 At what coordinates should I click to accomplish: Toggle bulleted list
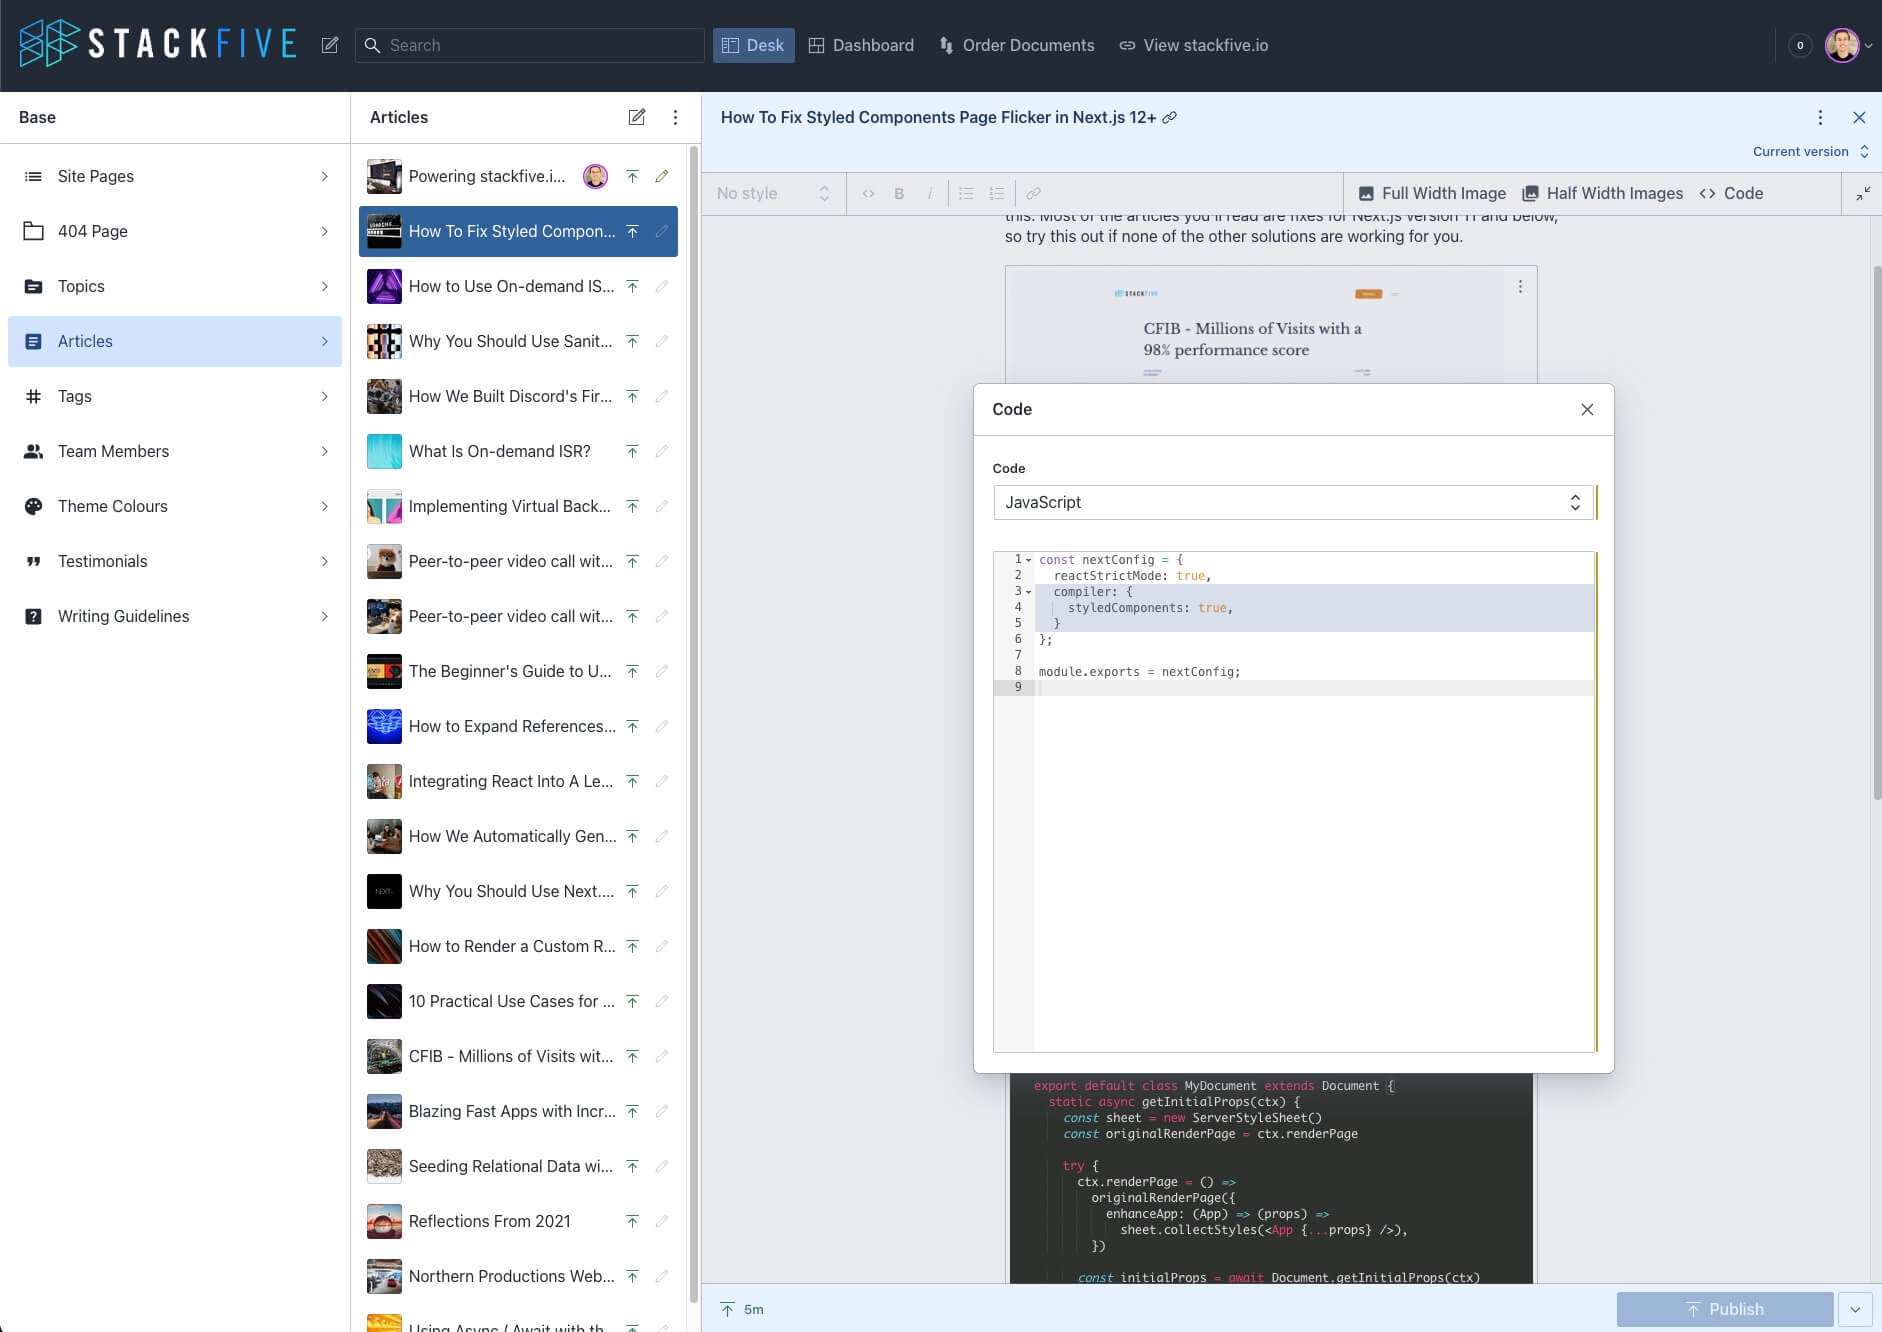966,193
